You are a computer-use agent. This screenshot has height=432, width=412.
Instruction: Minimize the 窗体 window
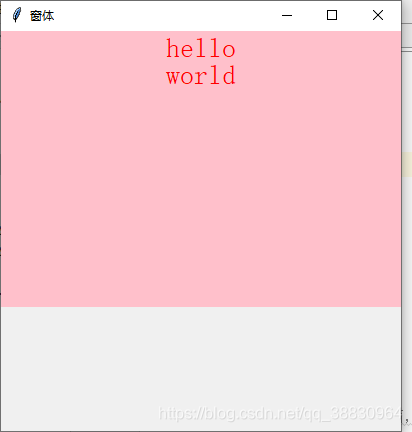click(x=287, y=15)
